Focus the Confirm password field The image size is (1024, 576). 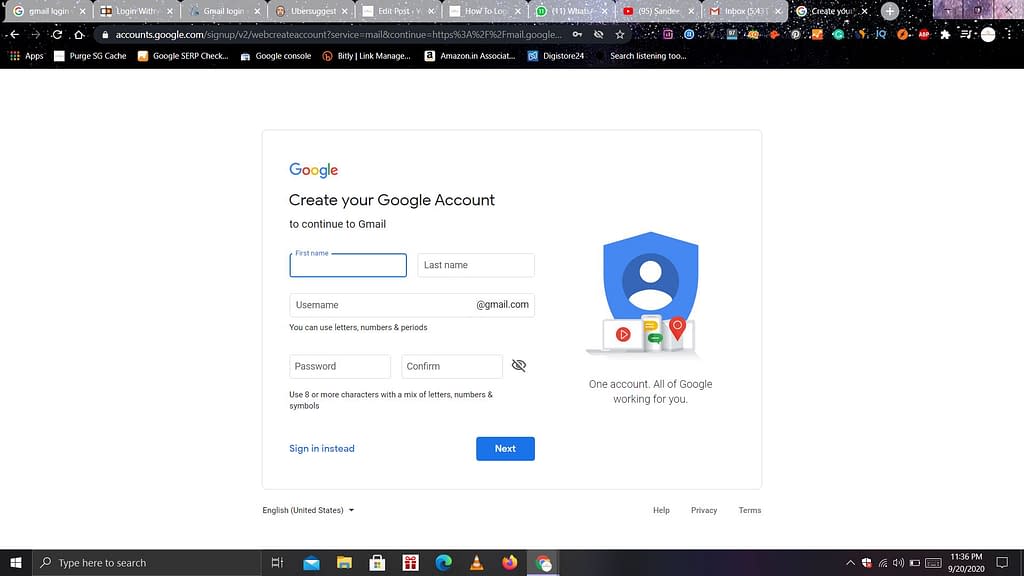[x=452, y=366]
